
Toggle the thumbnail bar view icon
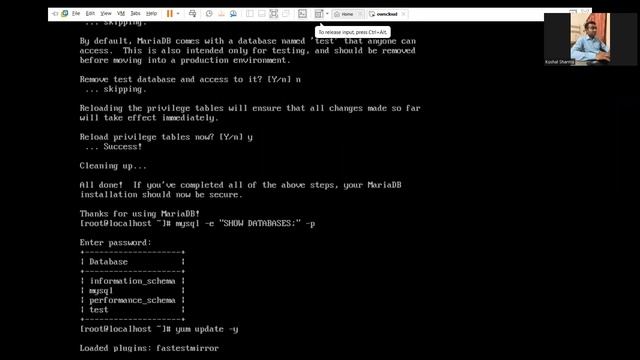tap(262, 13)
